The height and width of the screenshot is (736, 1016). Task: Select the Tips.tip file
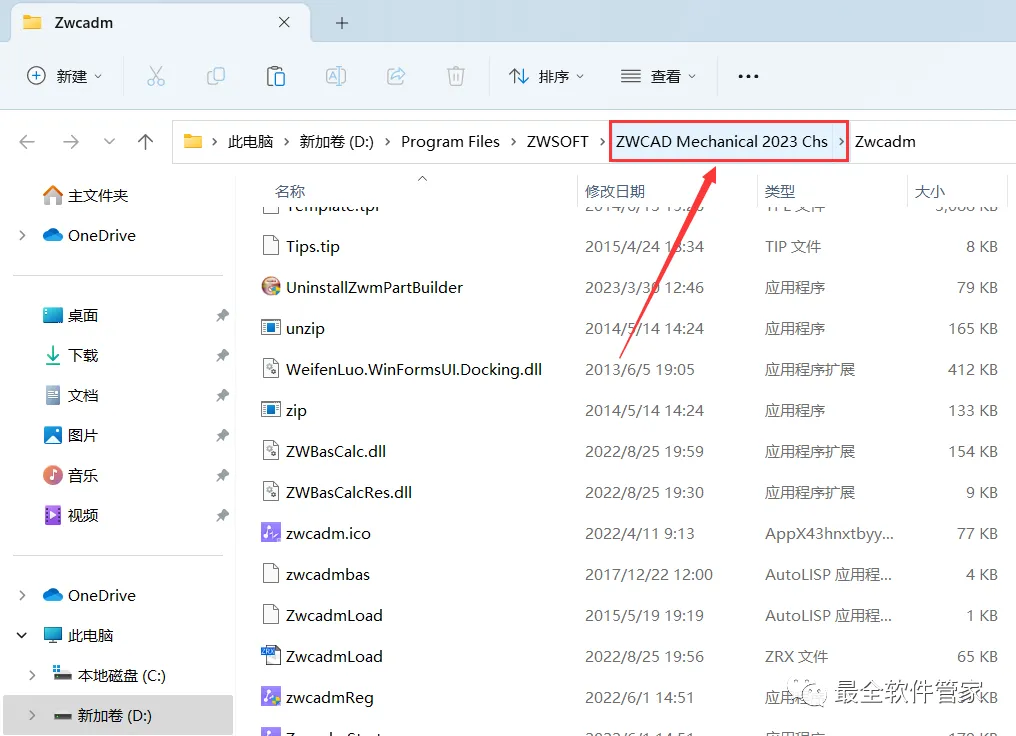coord(312,247)
